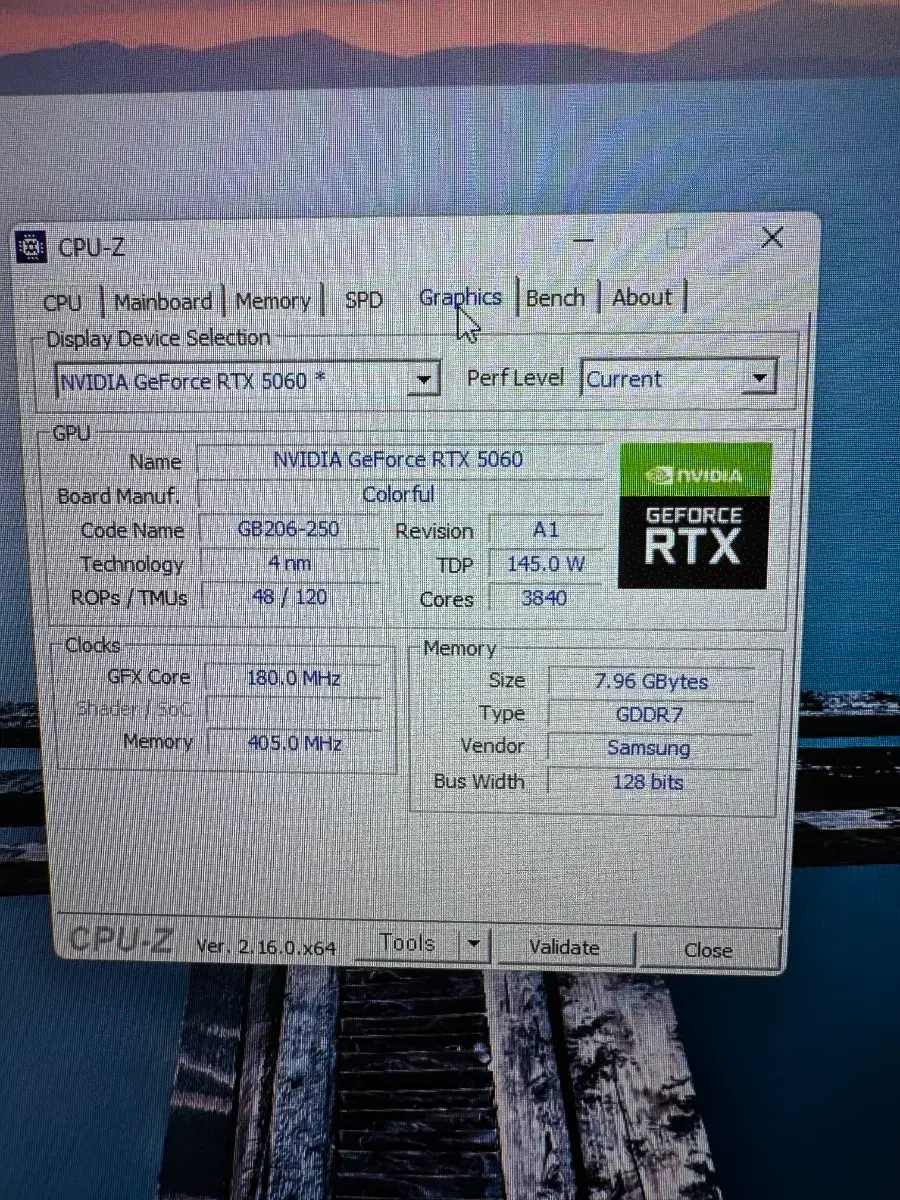Minimize the CPU-Z window

pos(584,240)
